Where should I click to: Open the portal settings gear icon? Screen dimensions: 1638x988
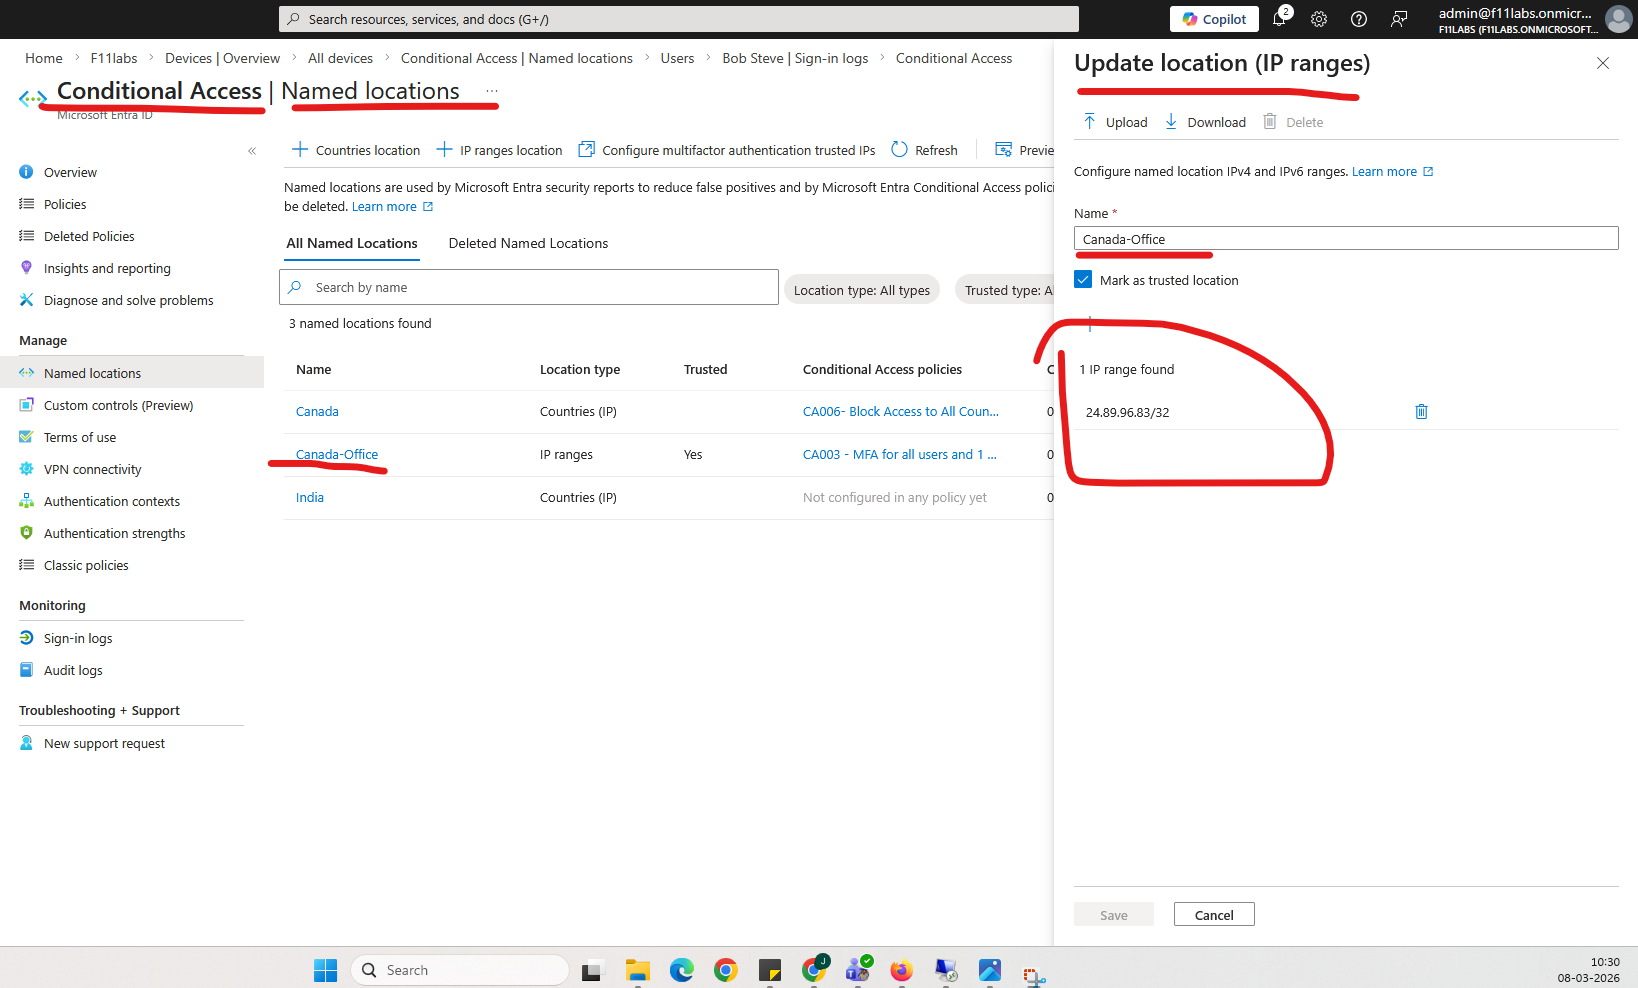click(1319, 19)
